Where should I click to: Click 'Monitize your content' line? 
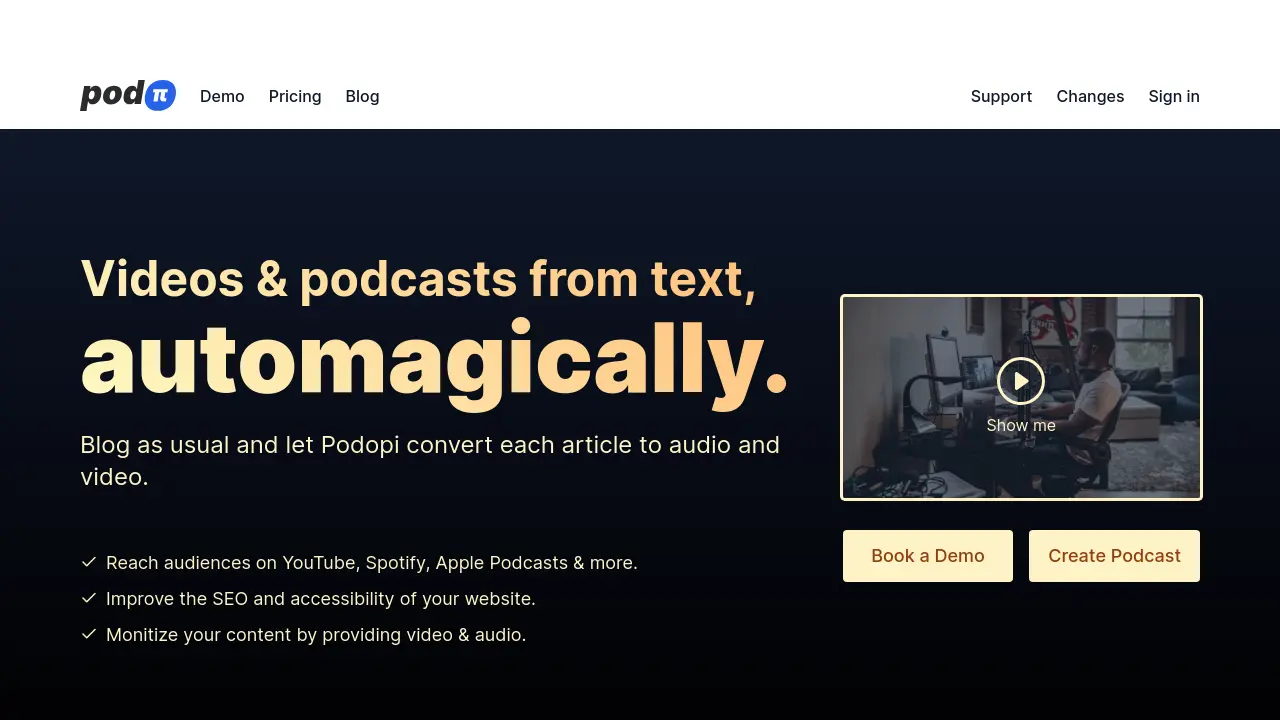click(x=316, y=635)
